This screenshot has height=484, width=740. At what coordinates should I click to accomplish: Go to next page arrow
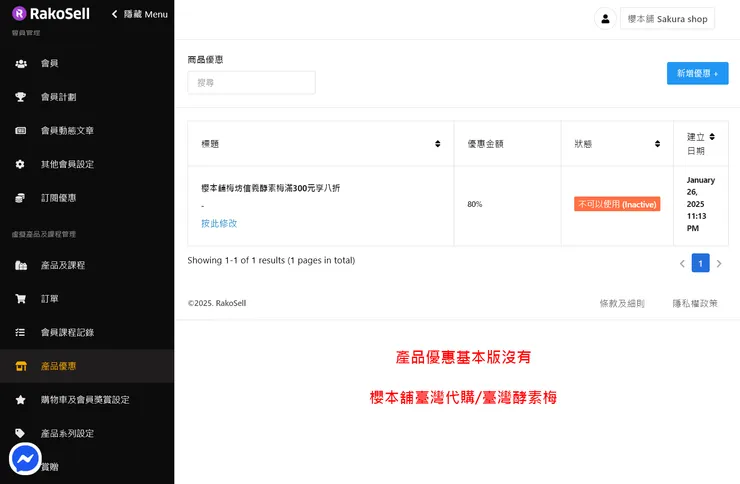(x=719, y=263)
